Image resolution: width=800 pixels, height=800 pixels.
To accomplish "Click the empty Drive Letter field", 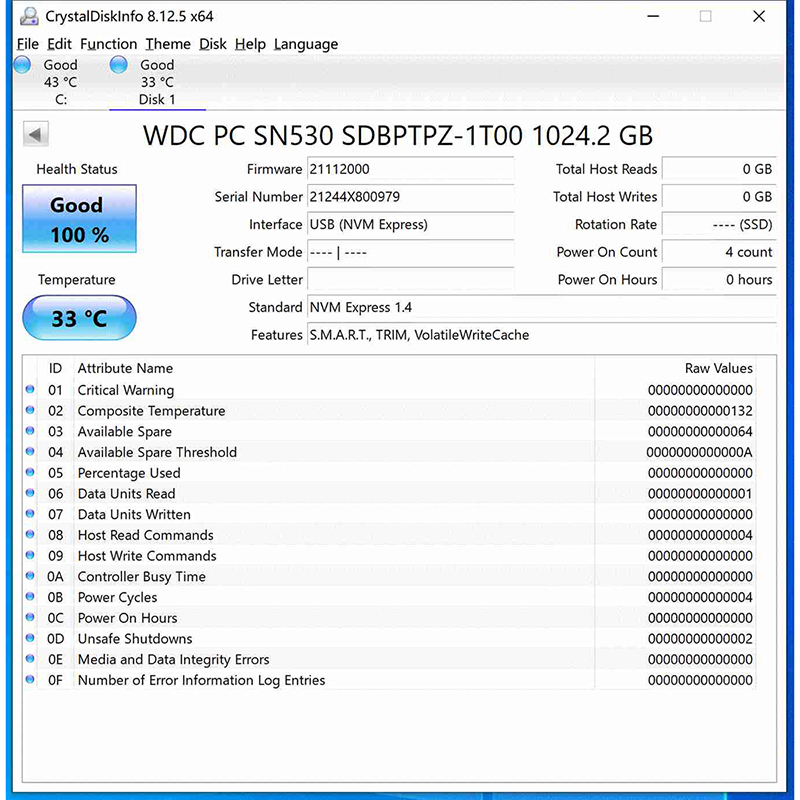I will point(410,279).
